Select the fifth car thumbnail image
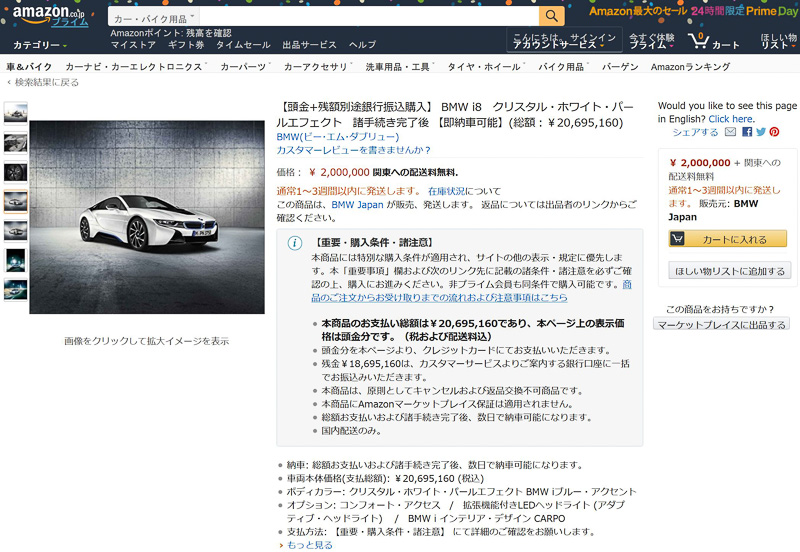The width and height of the screenshot is (800, 552). coord(16,231)
